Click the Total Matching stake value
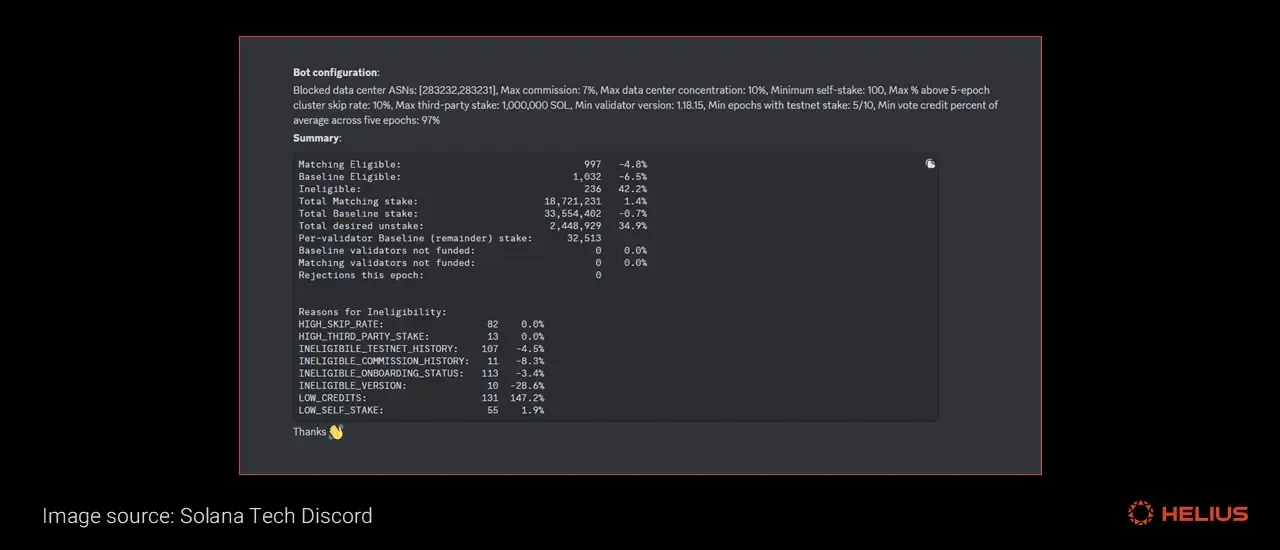Screen dimensions: 1280x550 [x=573, y=202]
